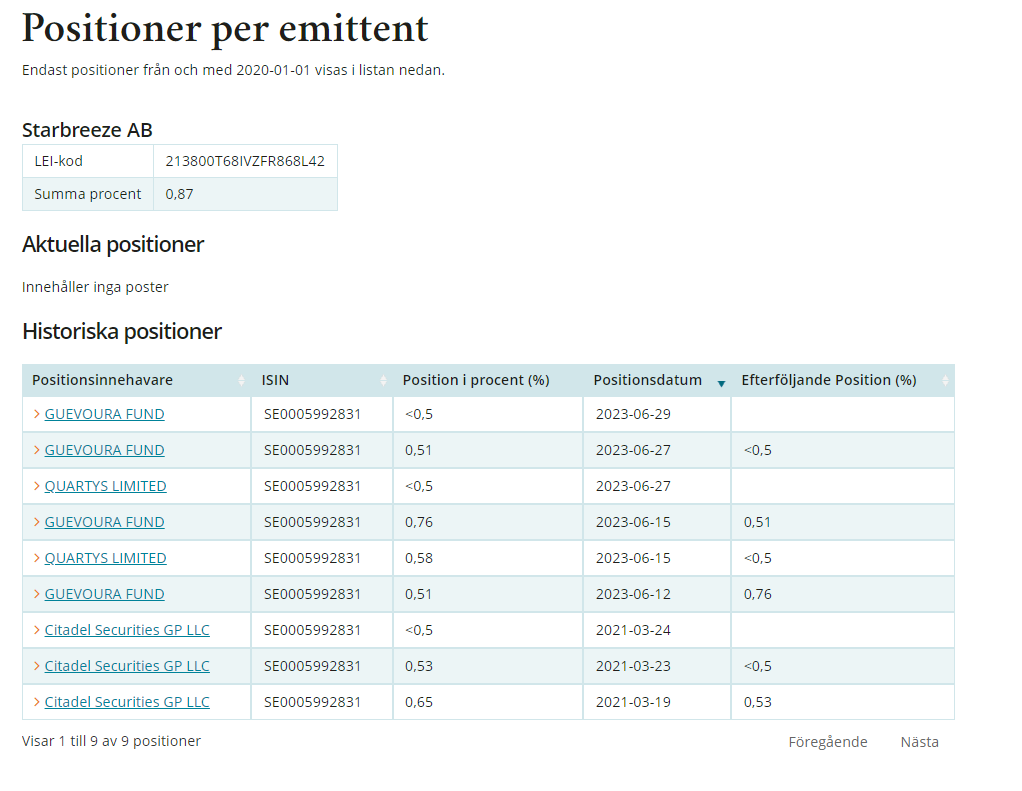The height and width of the screenshot is (791, 1022).
Task: Open QUARTYS LIMITED link dated 2023-06-15
Action: coord(106,558)
